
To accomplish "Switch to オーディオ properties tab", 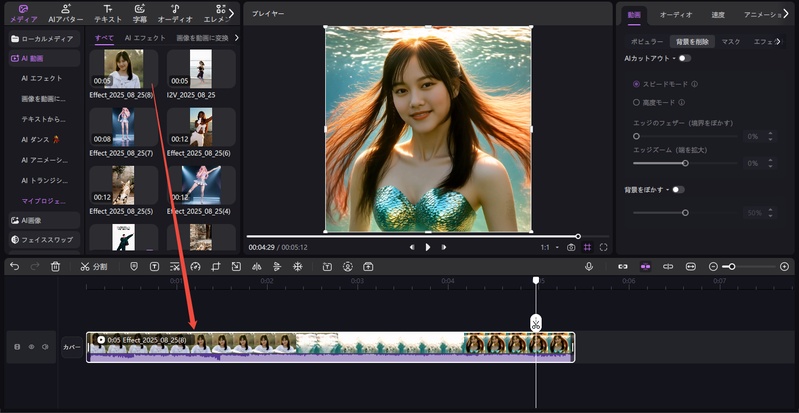I will [x=676, y=15].
